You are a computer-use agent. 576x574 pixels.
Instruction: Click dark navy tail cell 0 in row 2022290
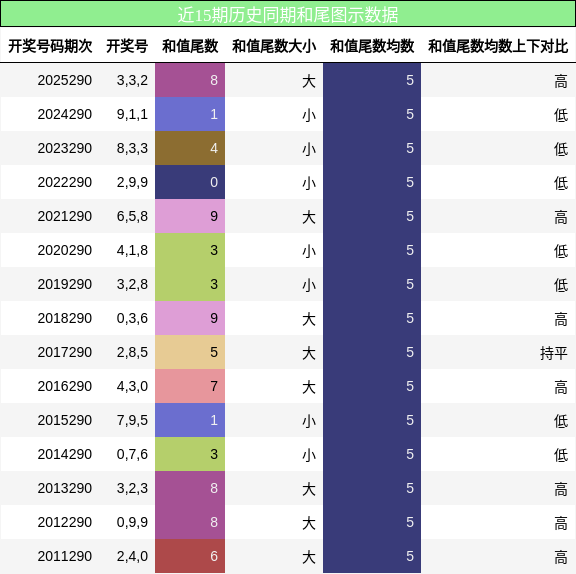(190, 182)
